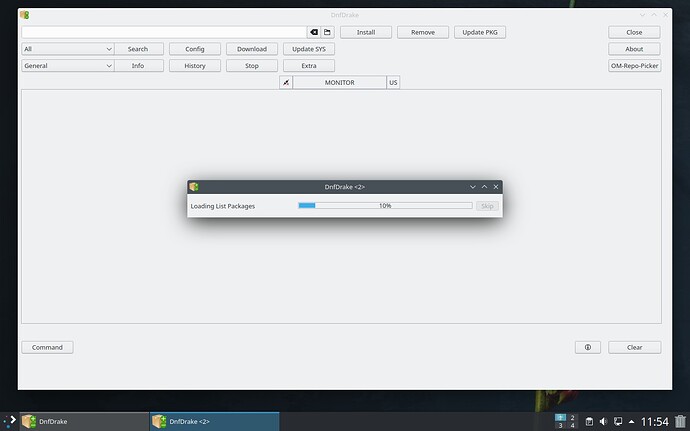Click the 11:54 clock in the panel
Viewport: 690px width, 431px height.
(x=654, y=422)
